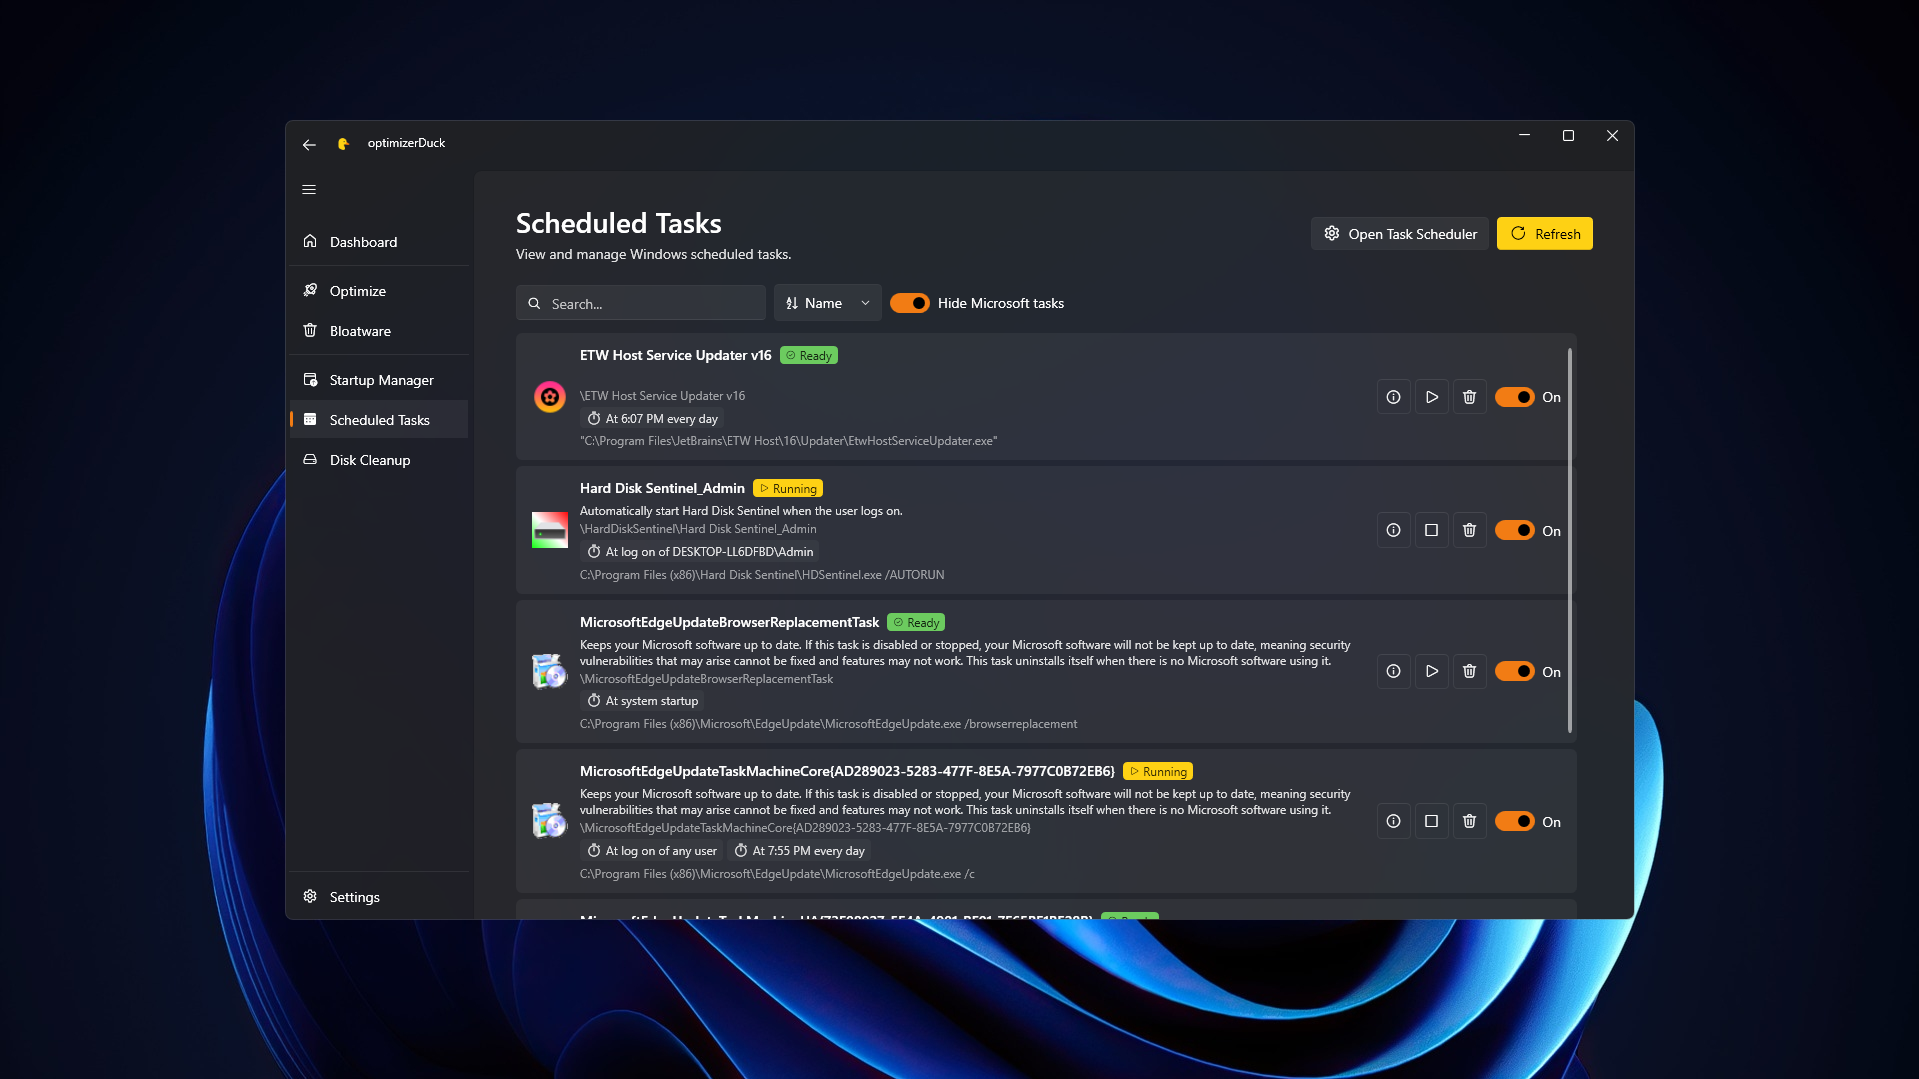Open the Dashboard page
The width and height of the screenshot is (1919, 1079).
(379, 242)
